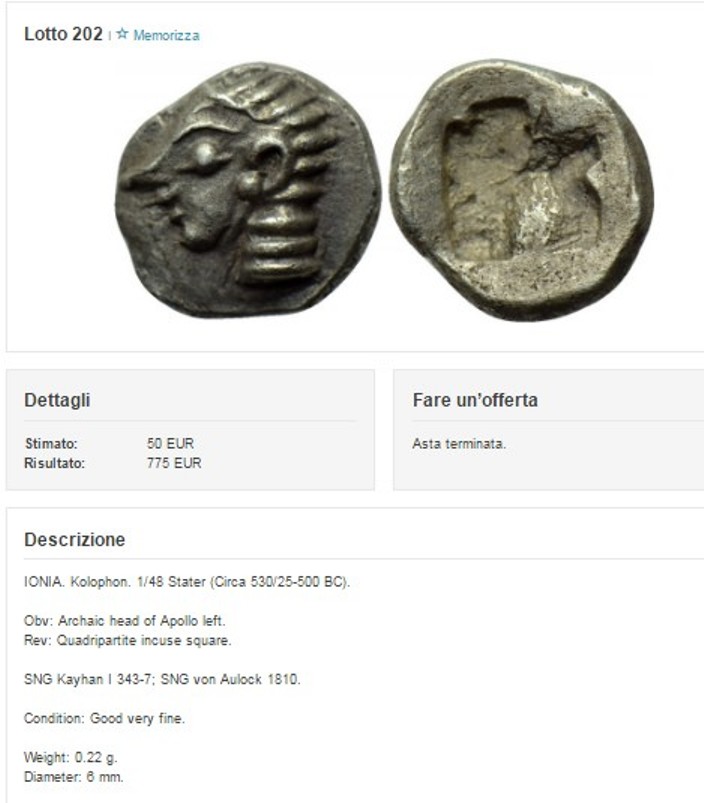
Task: Click the Rev: Quadripartite incuse square line
Action: pos(128,641)
